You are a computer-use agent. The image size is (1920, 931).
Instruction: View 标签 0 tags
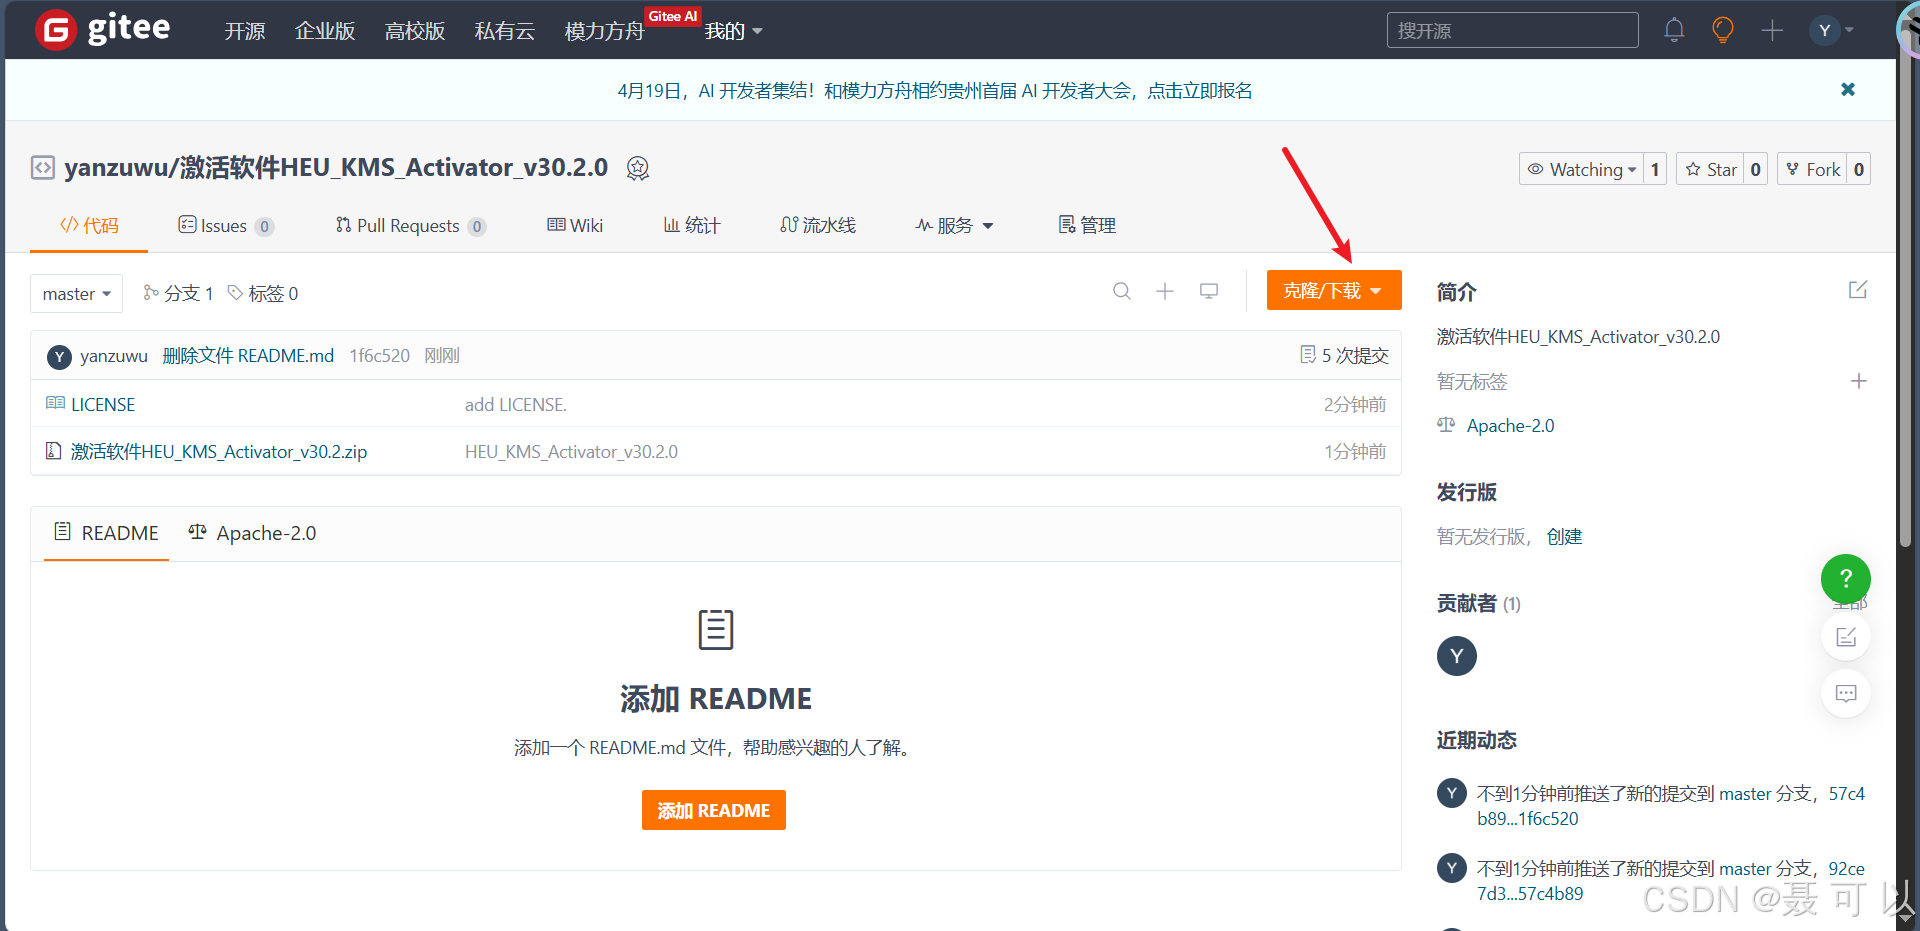click(263, 293)
